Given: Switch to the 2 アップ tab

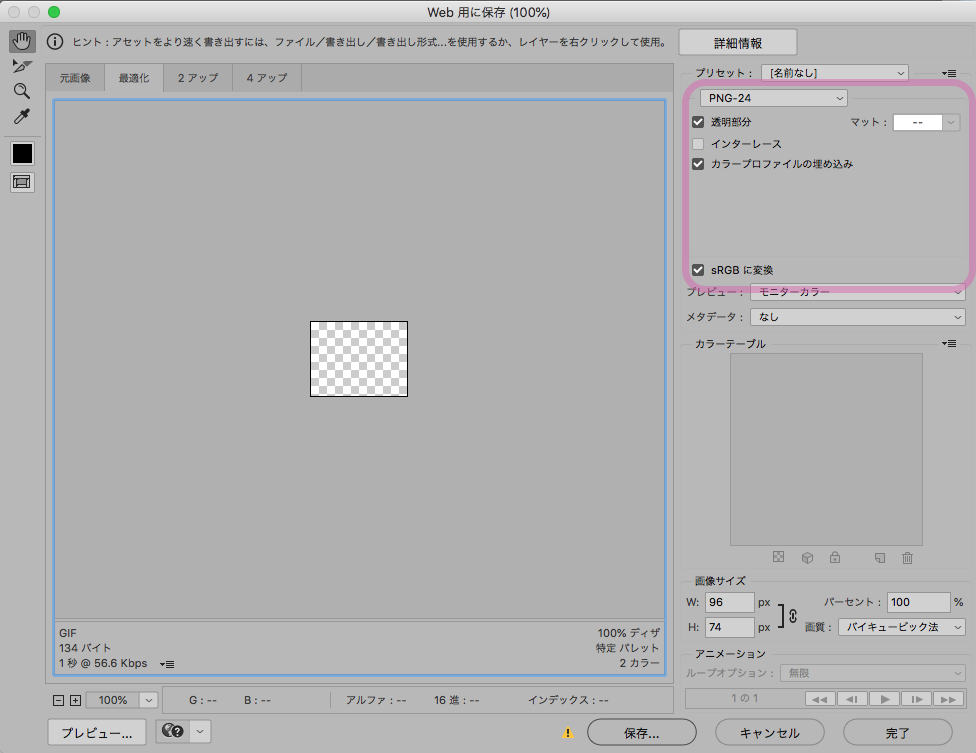Looking at the screenshot, I should coord(198,78).
